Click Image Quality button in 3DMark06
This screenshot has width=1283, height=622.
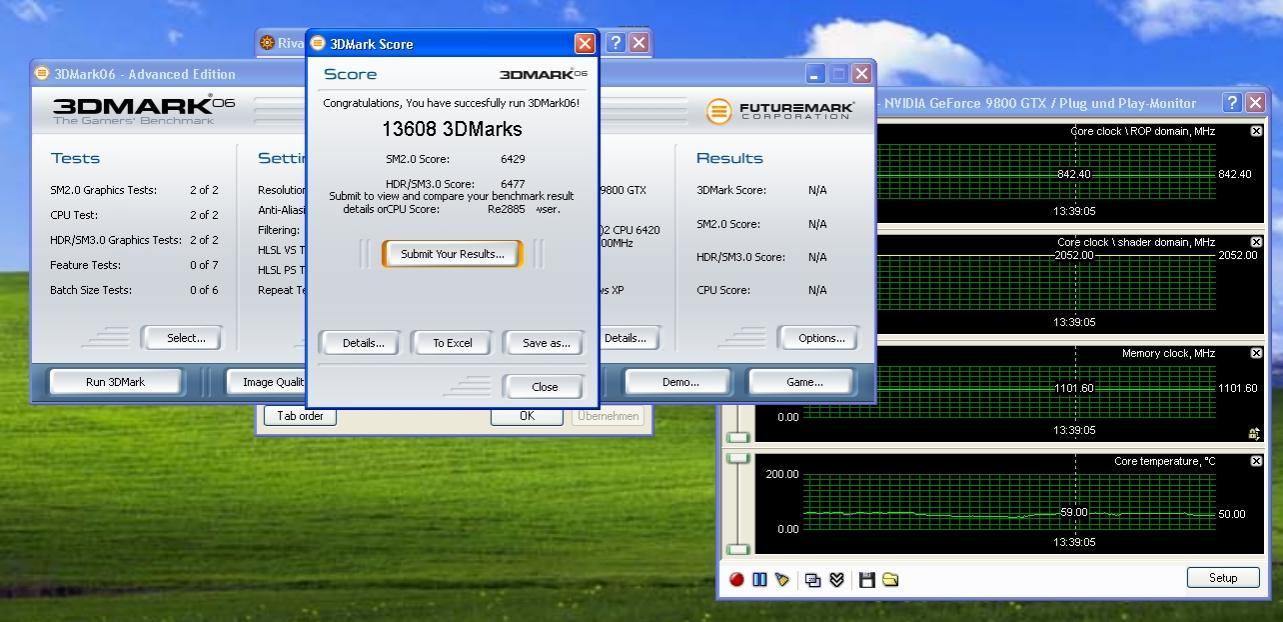pos(264,382)
